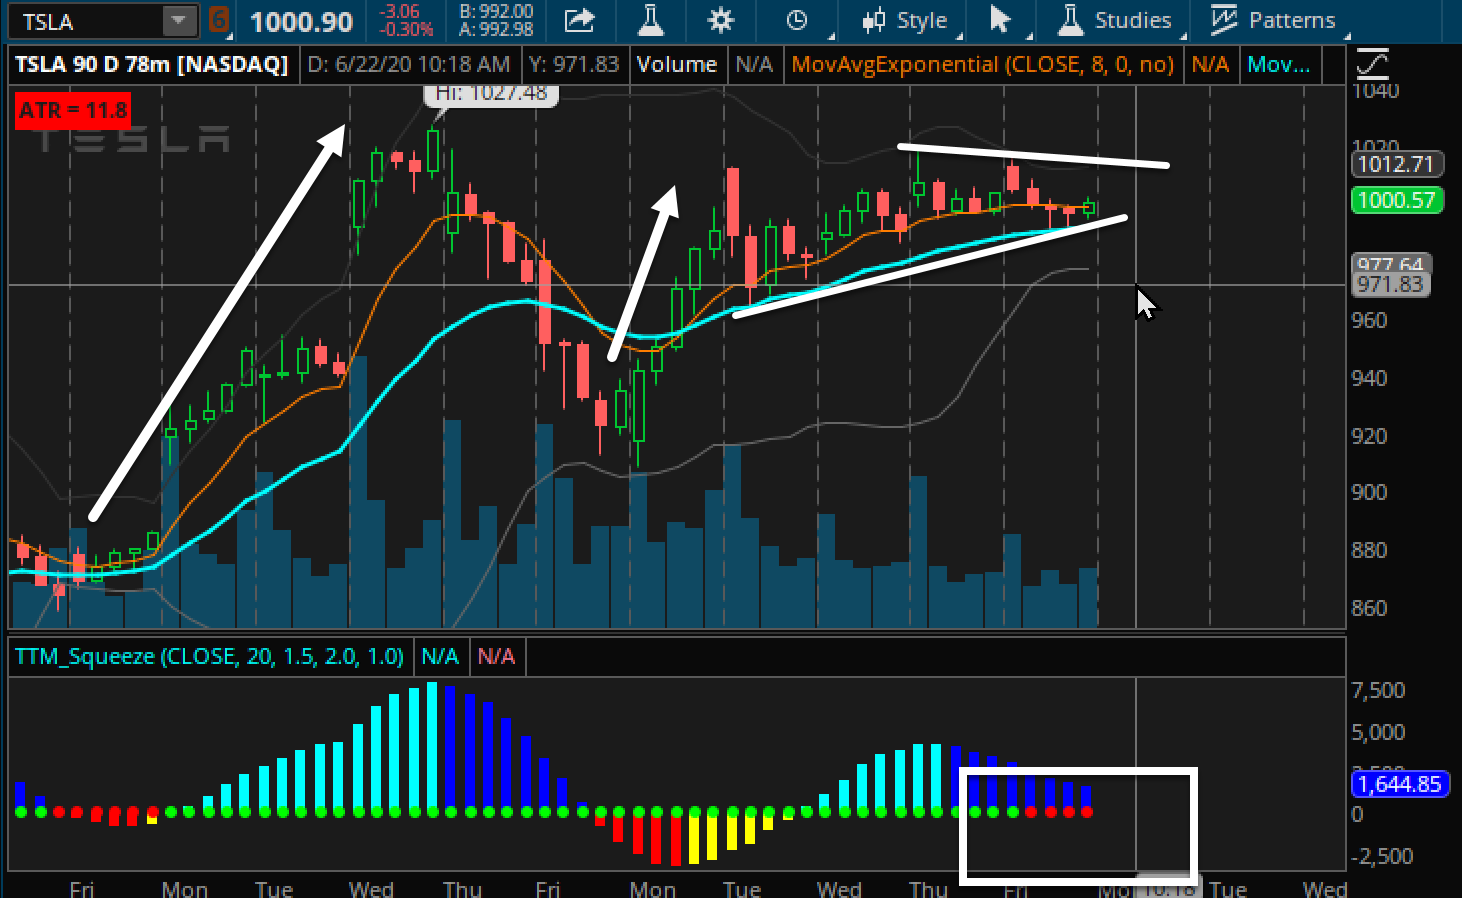Click the TSLA 90 D 78m [NASDAQ] header

152,65
